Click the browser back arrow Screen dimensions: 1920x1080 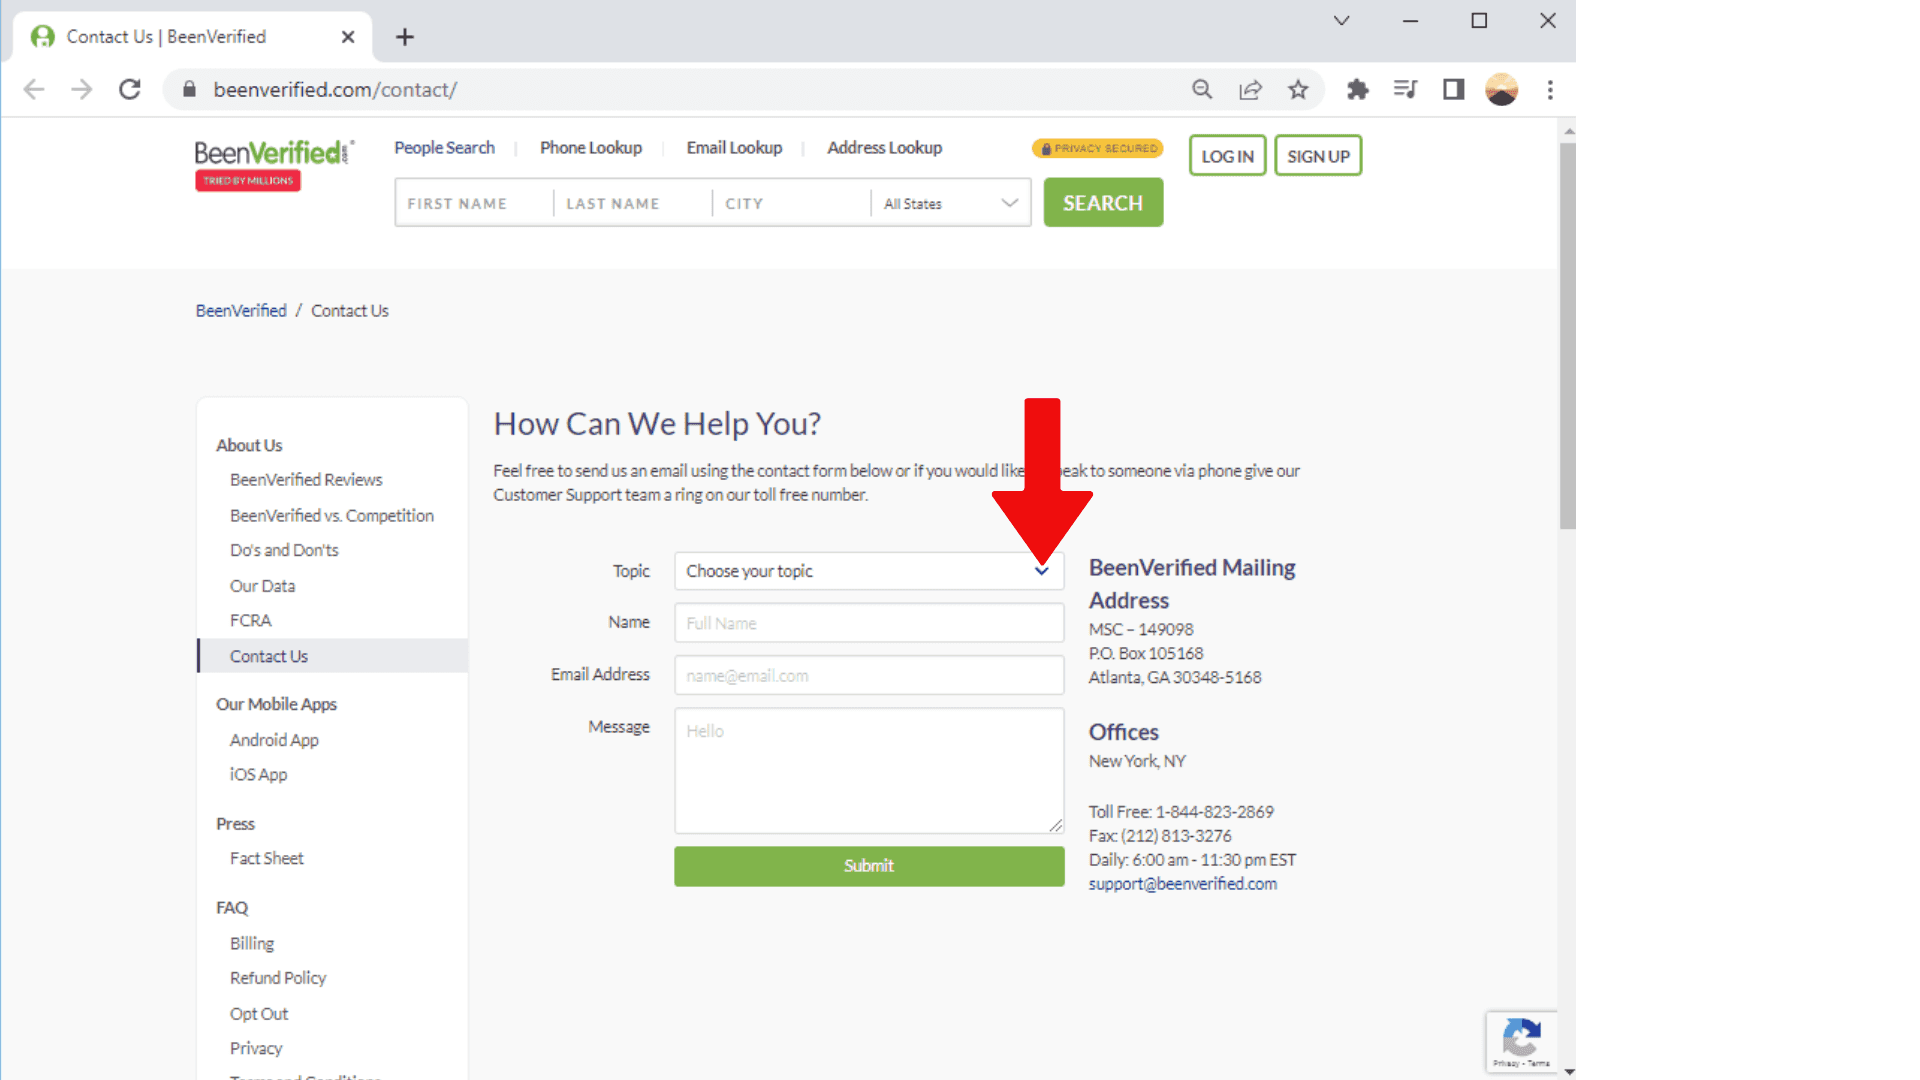[33, 89]
